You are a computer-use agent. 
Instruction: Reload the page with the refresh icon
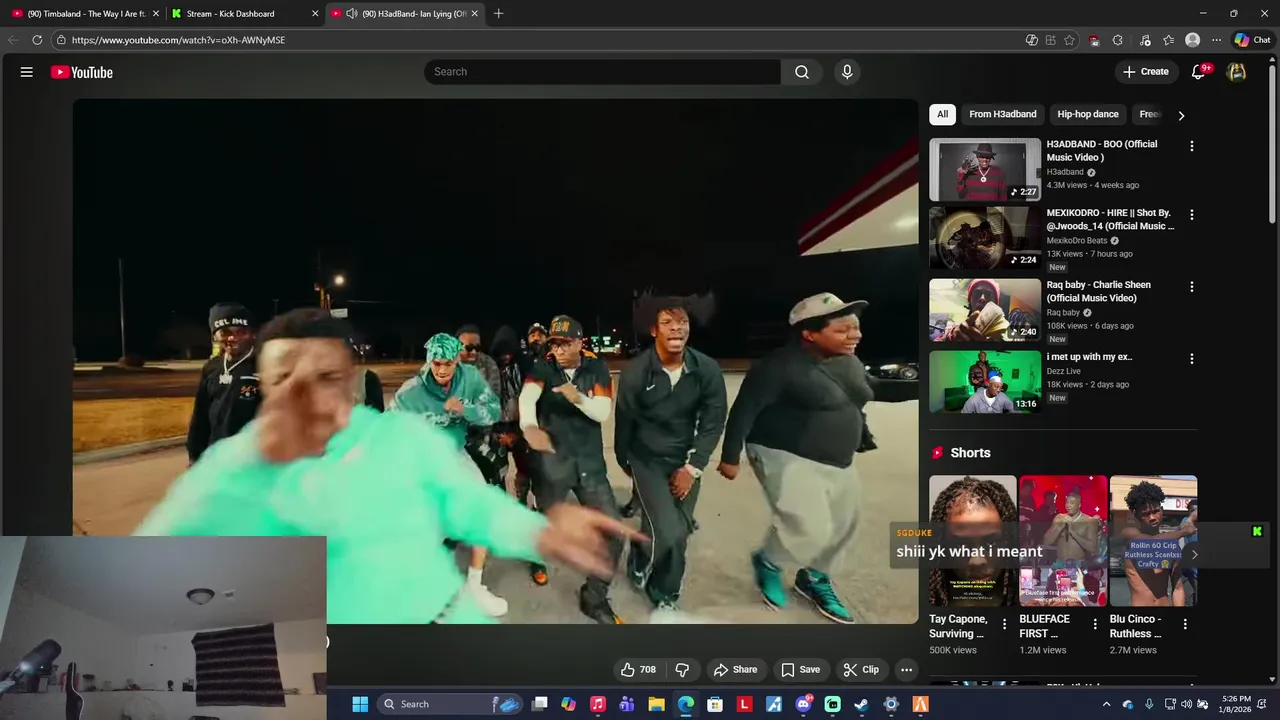tap(37, 40)
